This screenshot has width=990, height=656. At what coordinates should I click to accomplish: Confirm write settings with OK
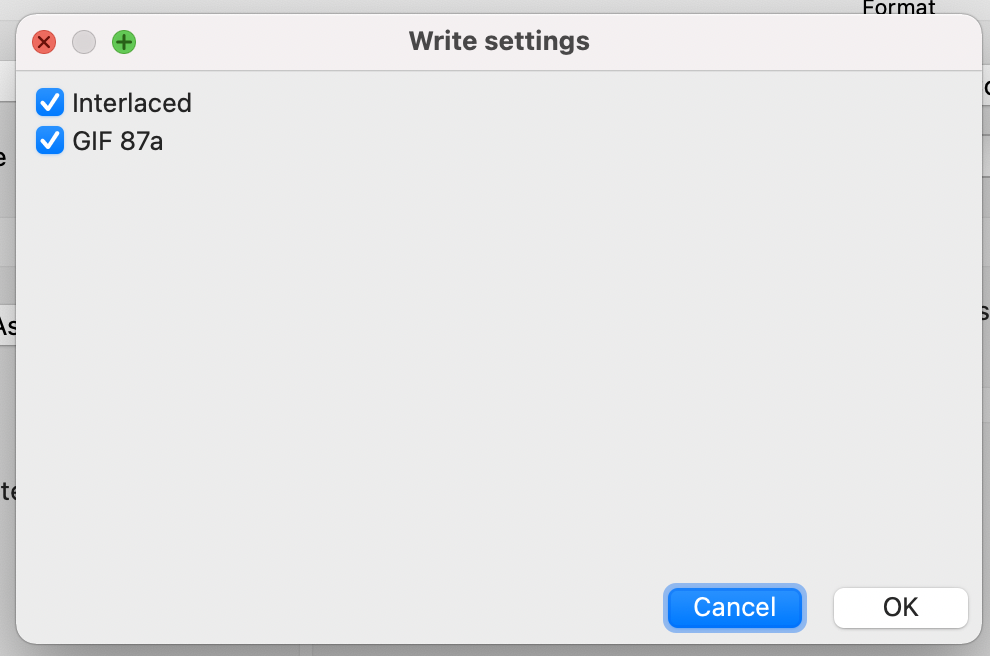[900, 607]
